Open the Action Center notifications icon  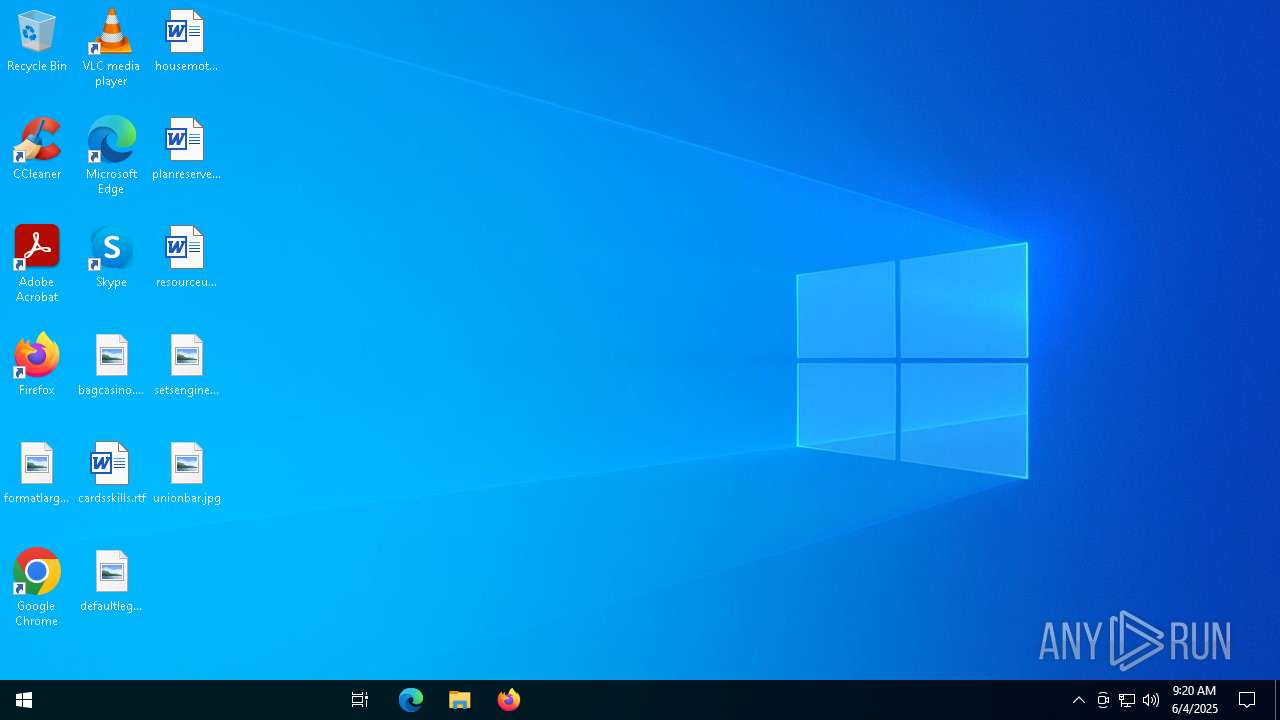(1247, 700)
